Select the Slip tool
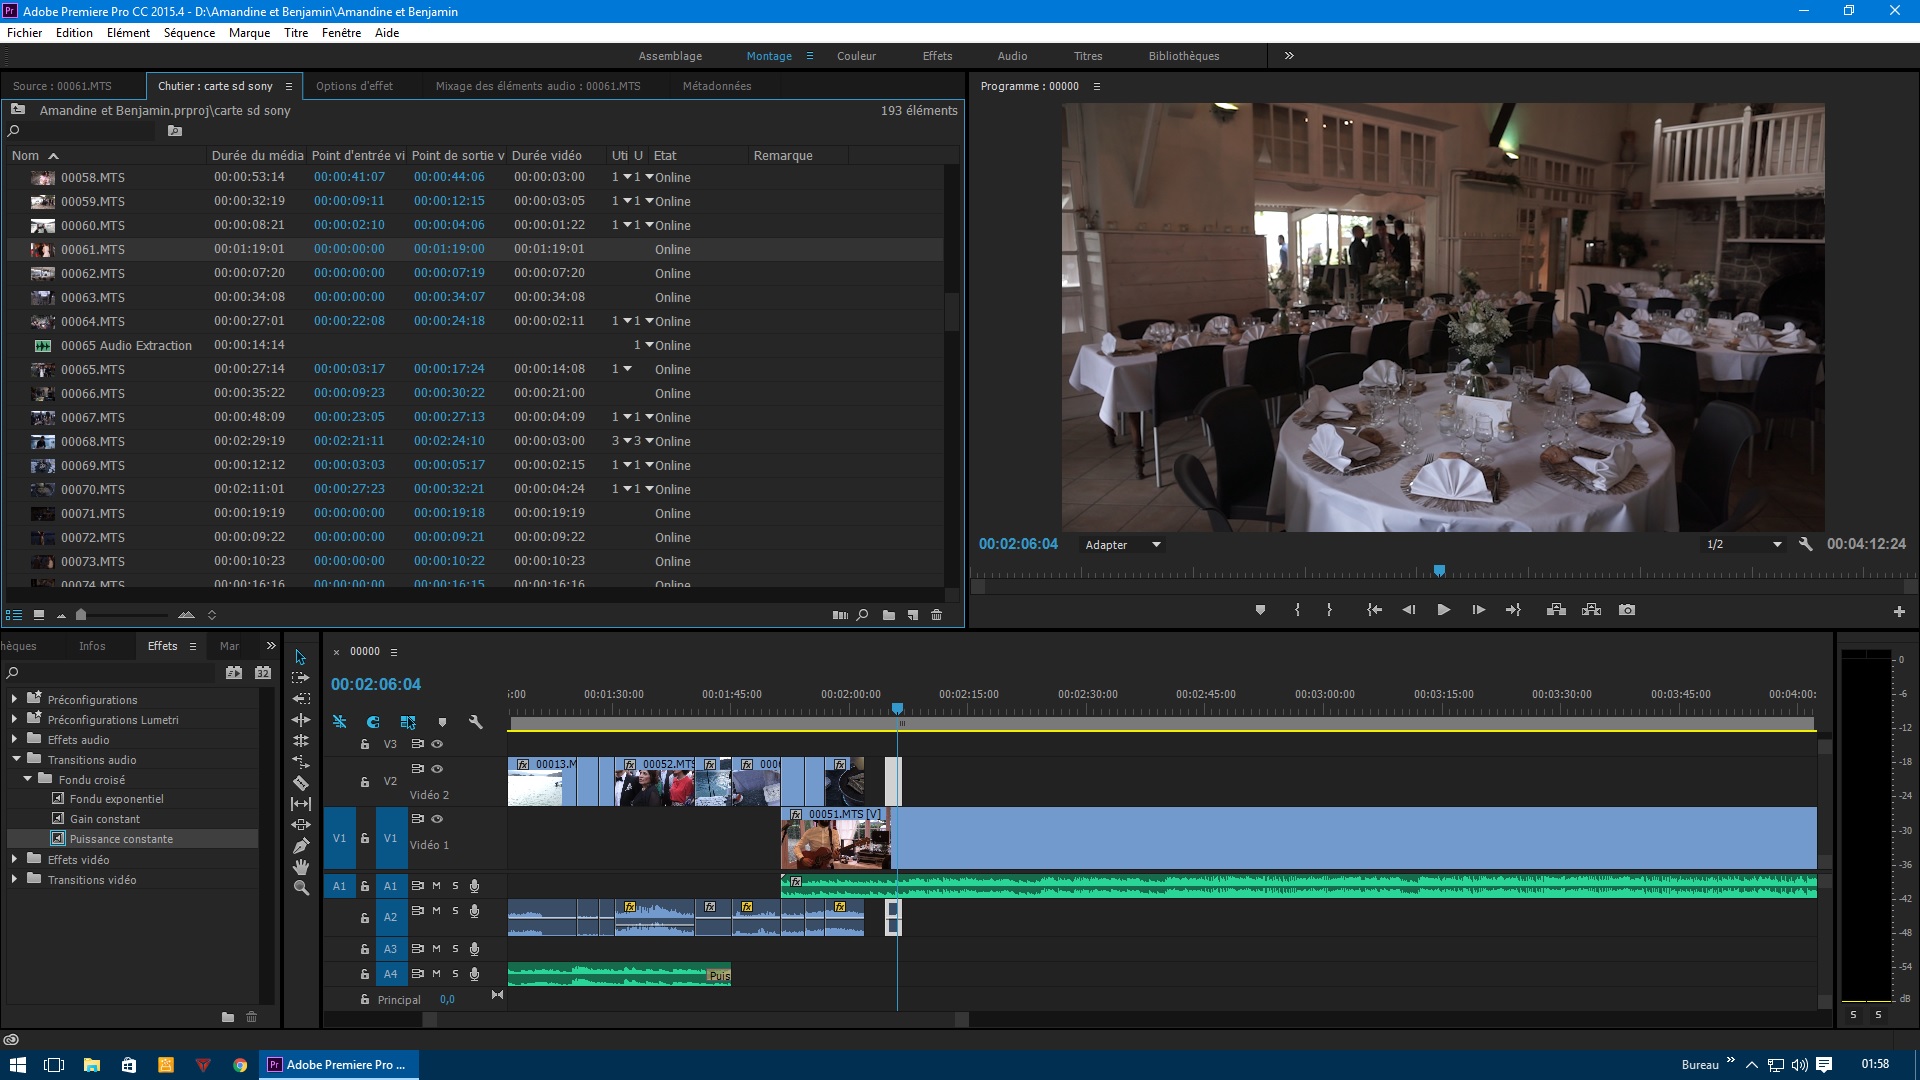The height and width of the screenshot is (1080, 1920). 300,804
